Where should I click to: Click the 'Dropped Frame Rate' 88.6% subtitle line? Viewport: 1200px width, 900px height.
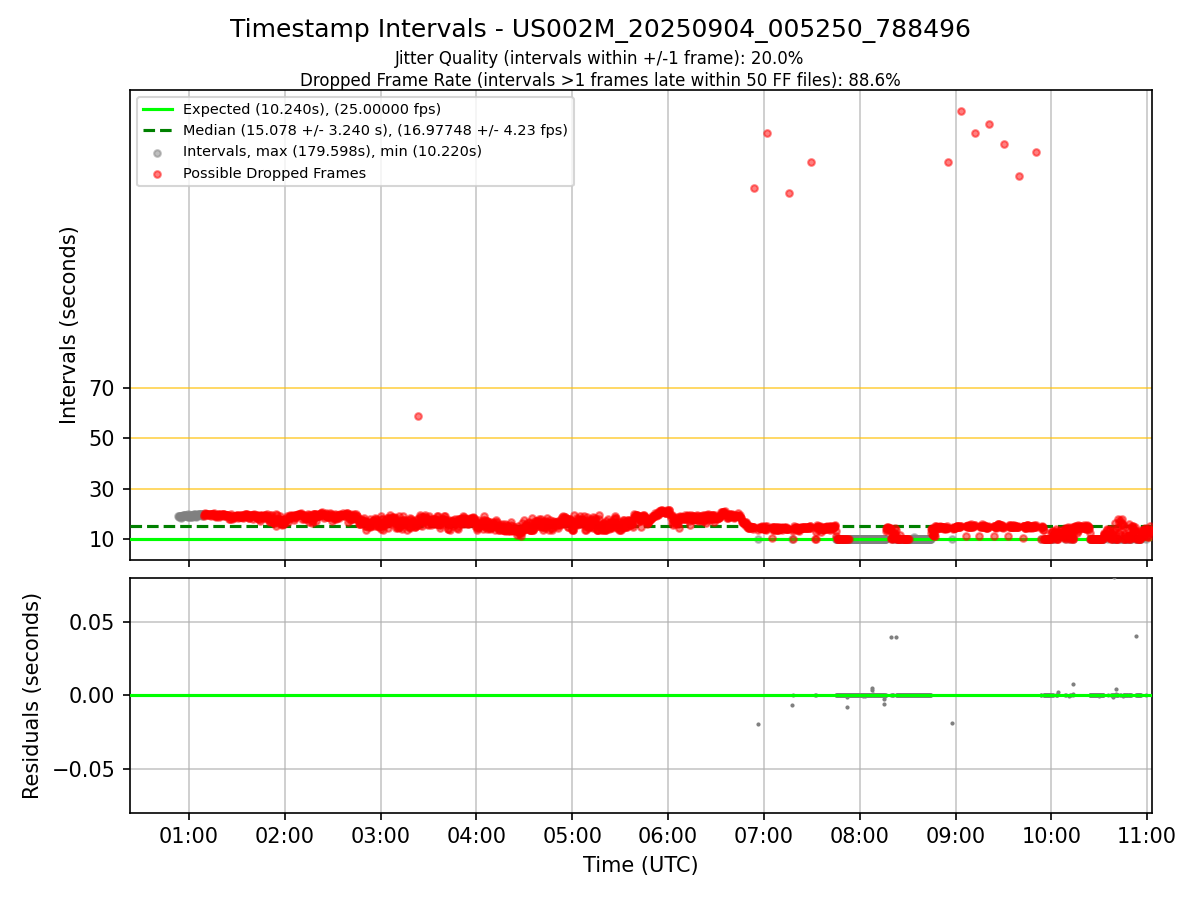click(600, 80)
